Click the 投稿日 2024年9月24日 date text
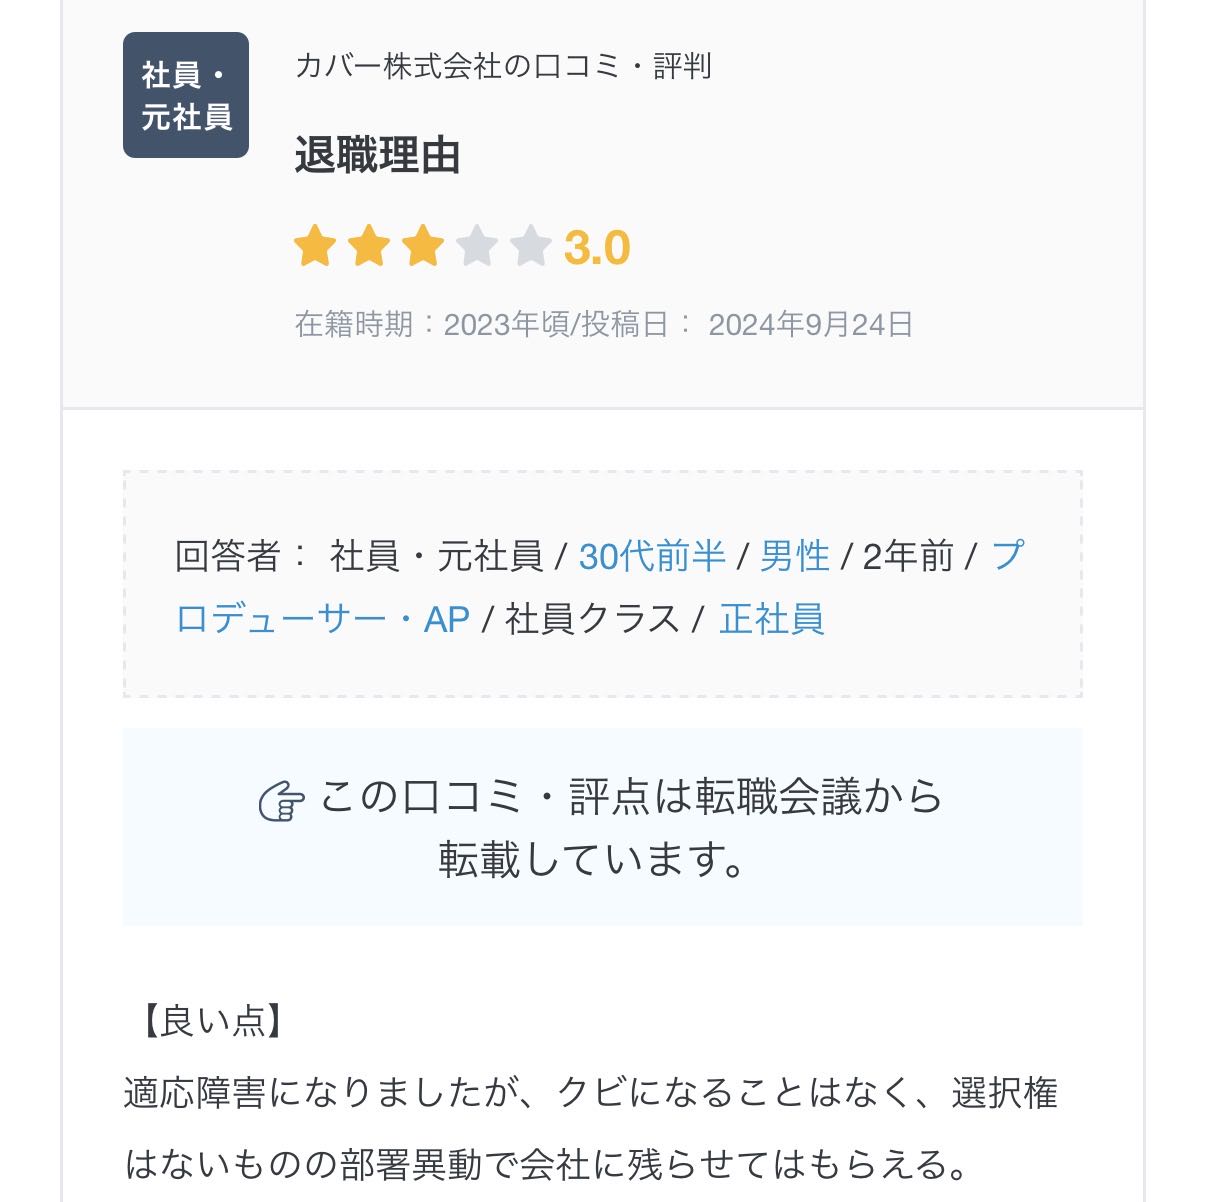The width and height of the screenshot is (1206, 1202). point(810,325)
